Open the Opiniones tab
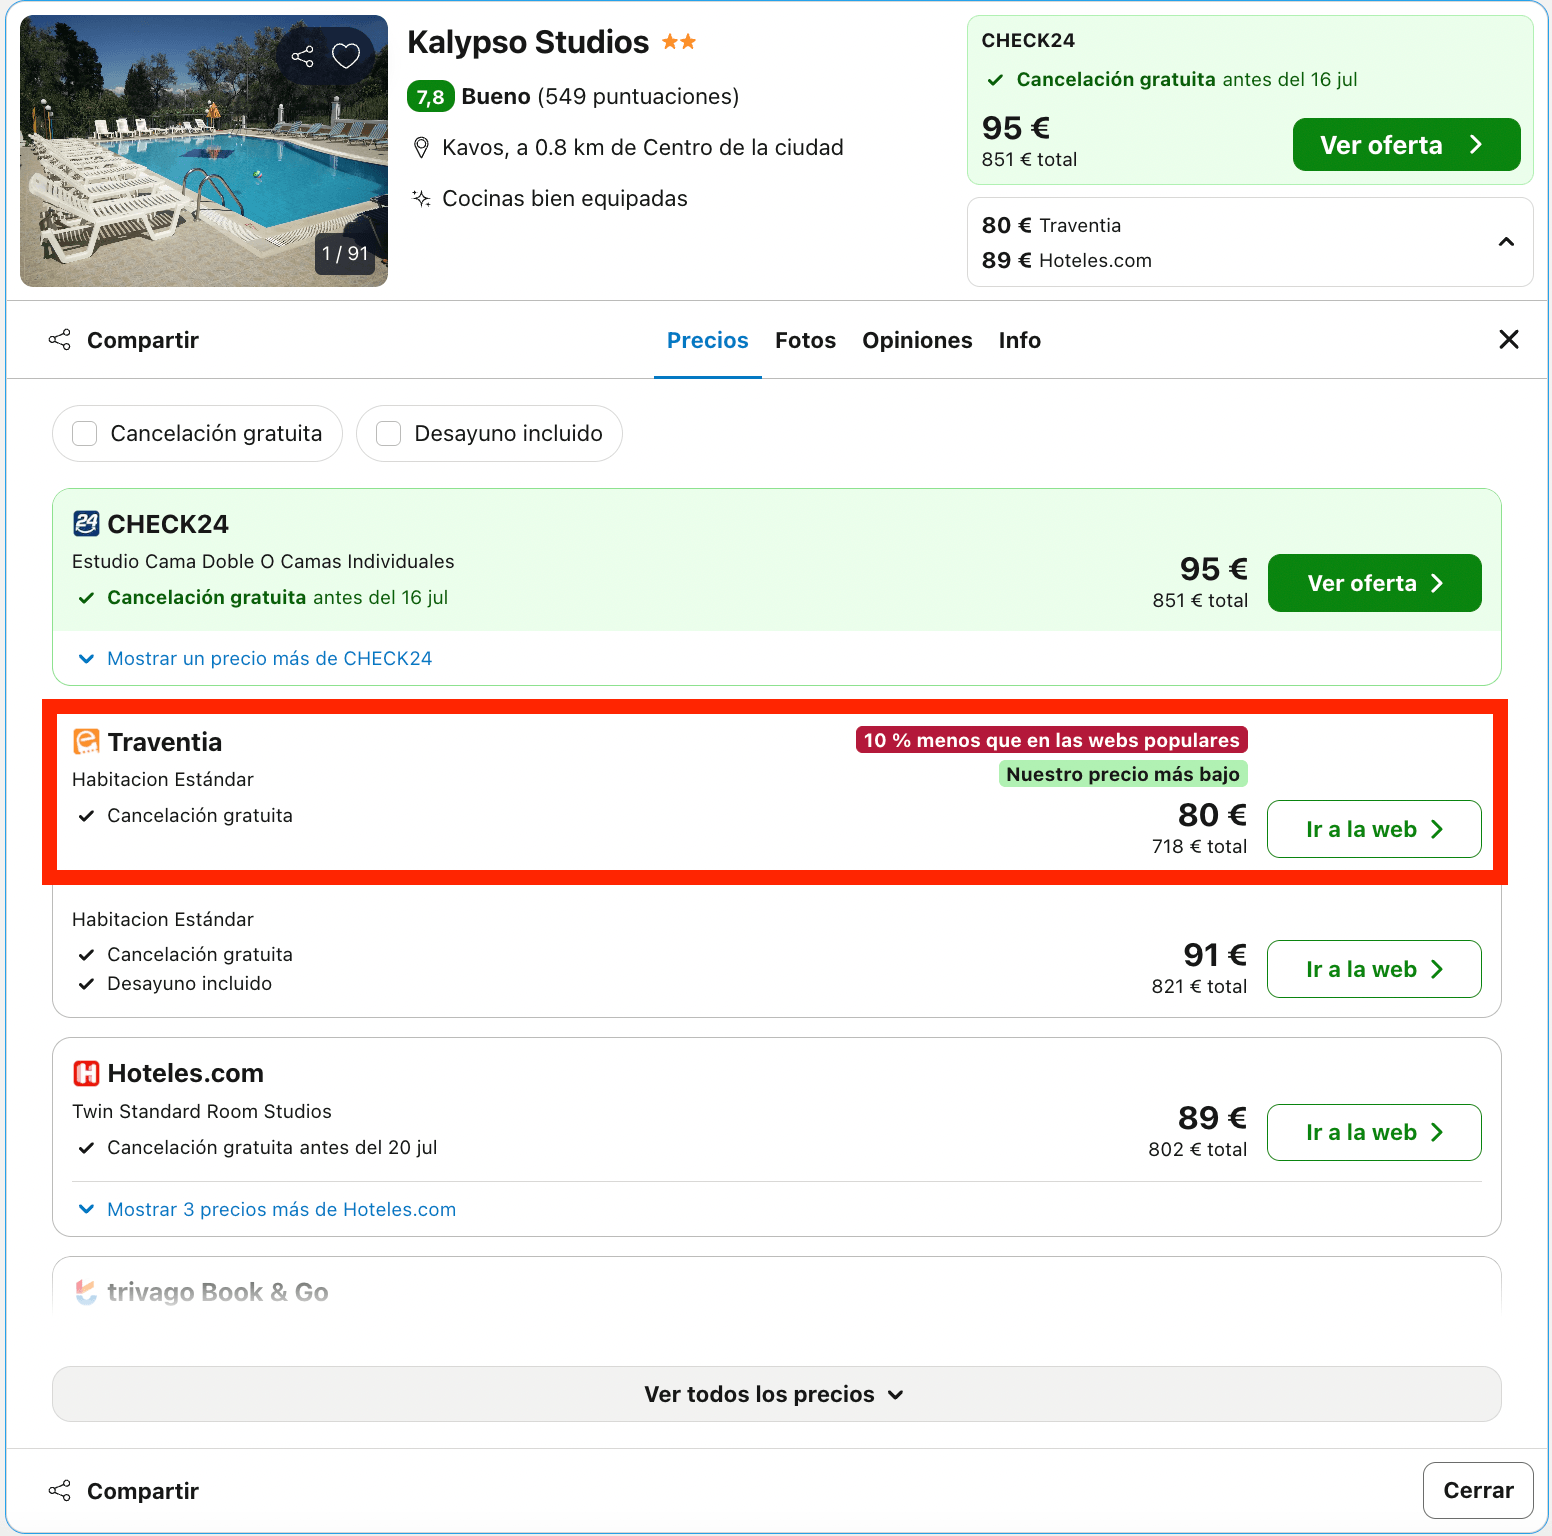 [917, 340]
